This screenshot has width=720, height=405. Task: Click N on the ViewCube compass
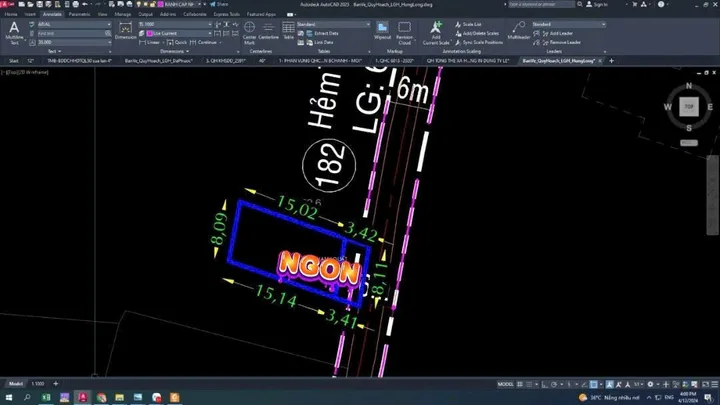[689, 86]
